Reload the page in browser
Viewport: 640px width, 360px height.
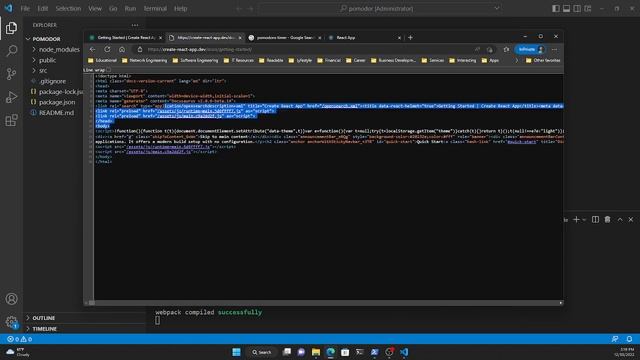[x=107, y=49]
